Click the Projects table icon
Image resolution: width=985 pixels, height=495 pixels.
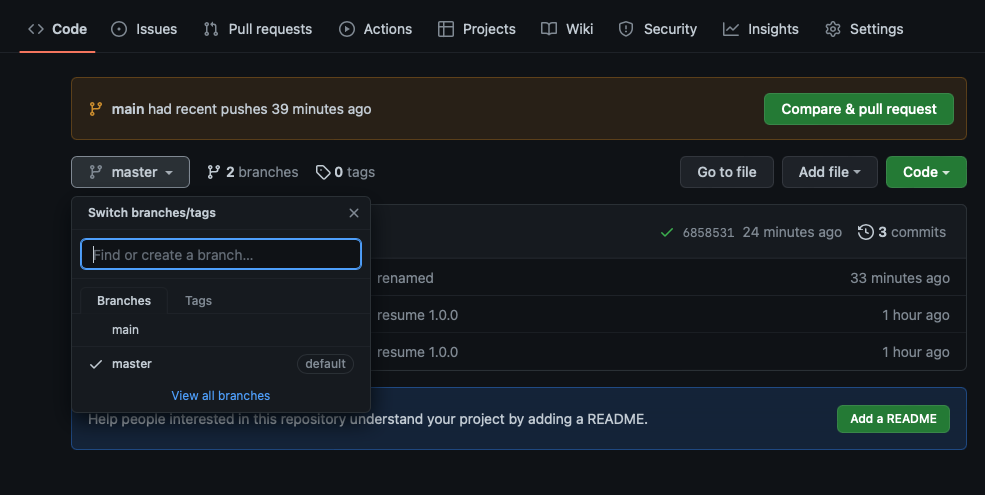[x=446, y=29]
